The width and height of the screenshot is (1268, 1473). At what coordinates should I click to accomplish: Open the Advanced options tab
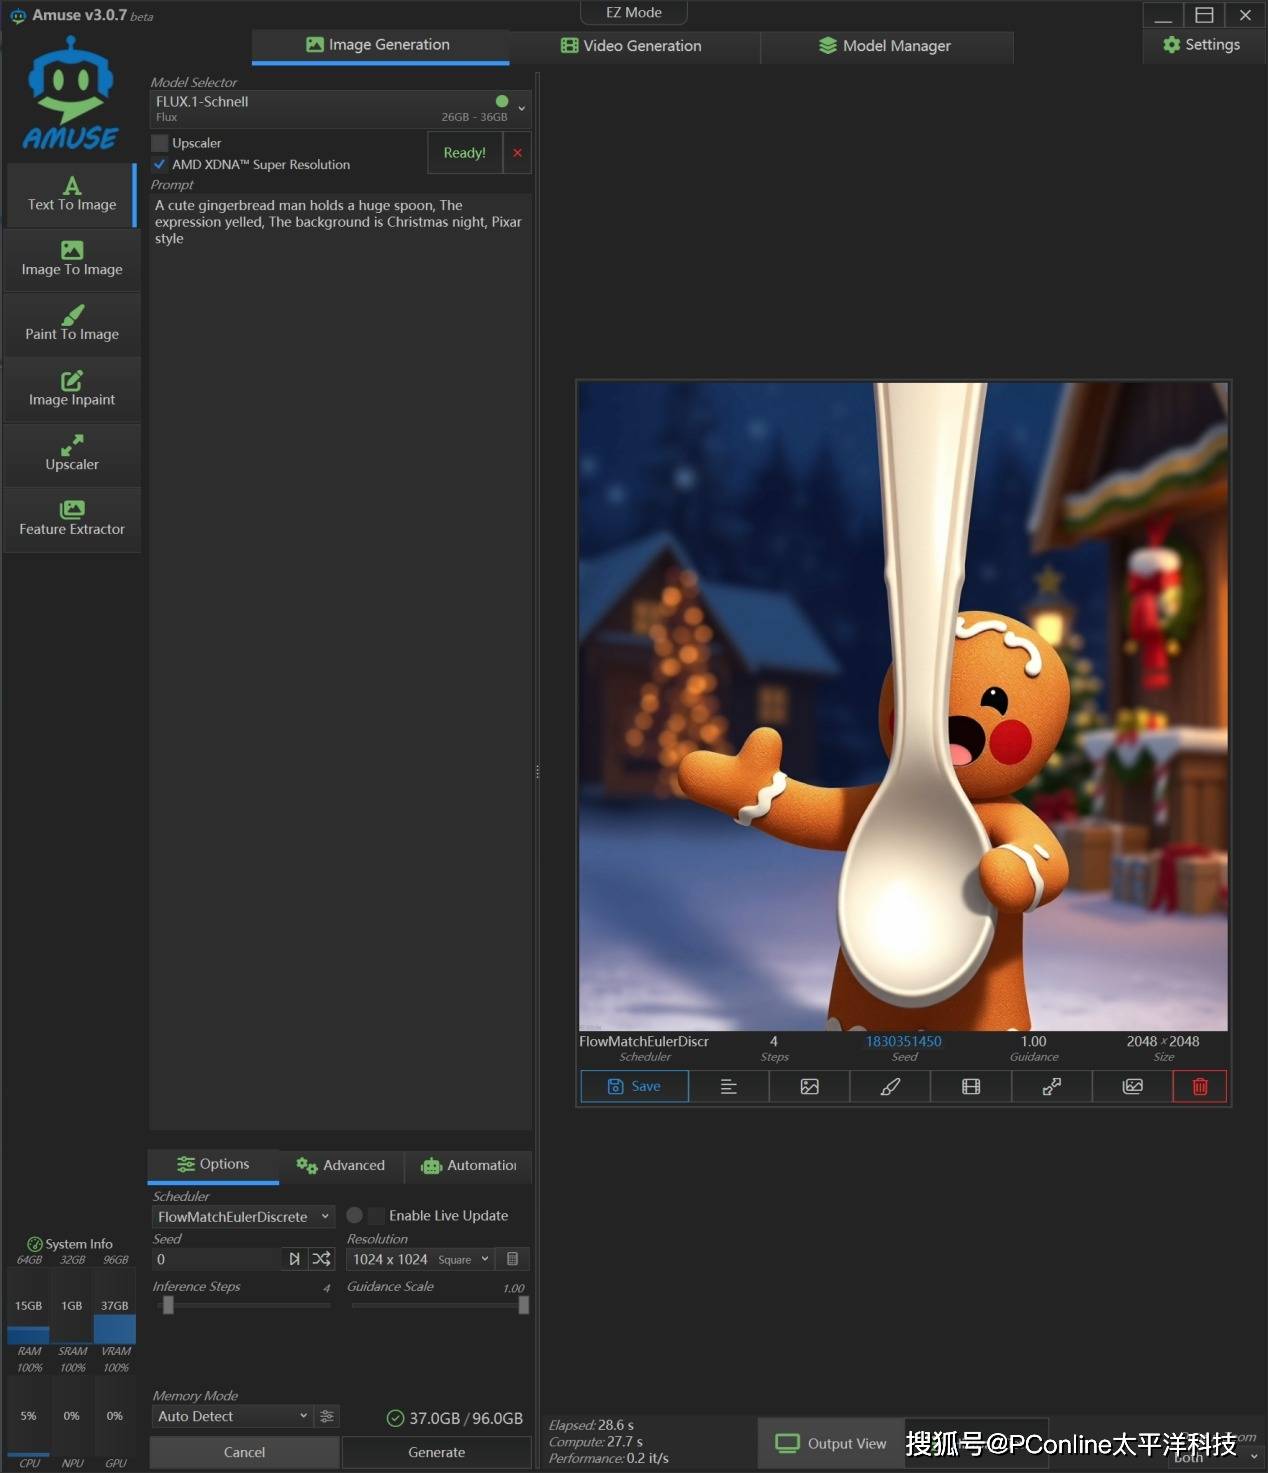point(341,1165)
